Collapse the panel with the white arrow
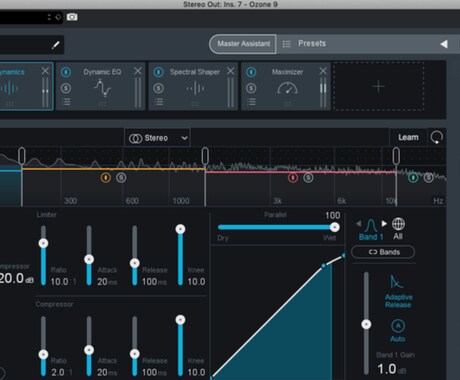This screenshot has height=380, width=460. (444, 44)
